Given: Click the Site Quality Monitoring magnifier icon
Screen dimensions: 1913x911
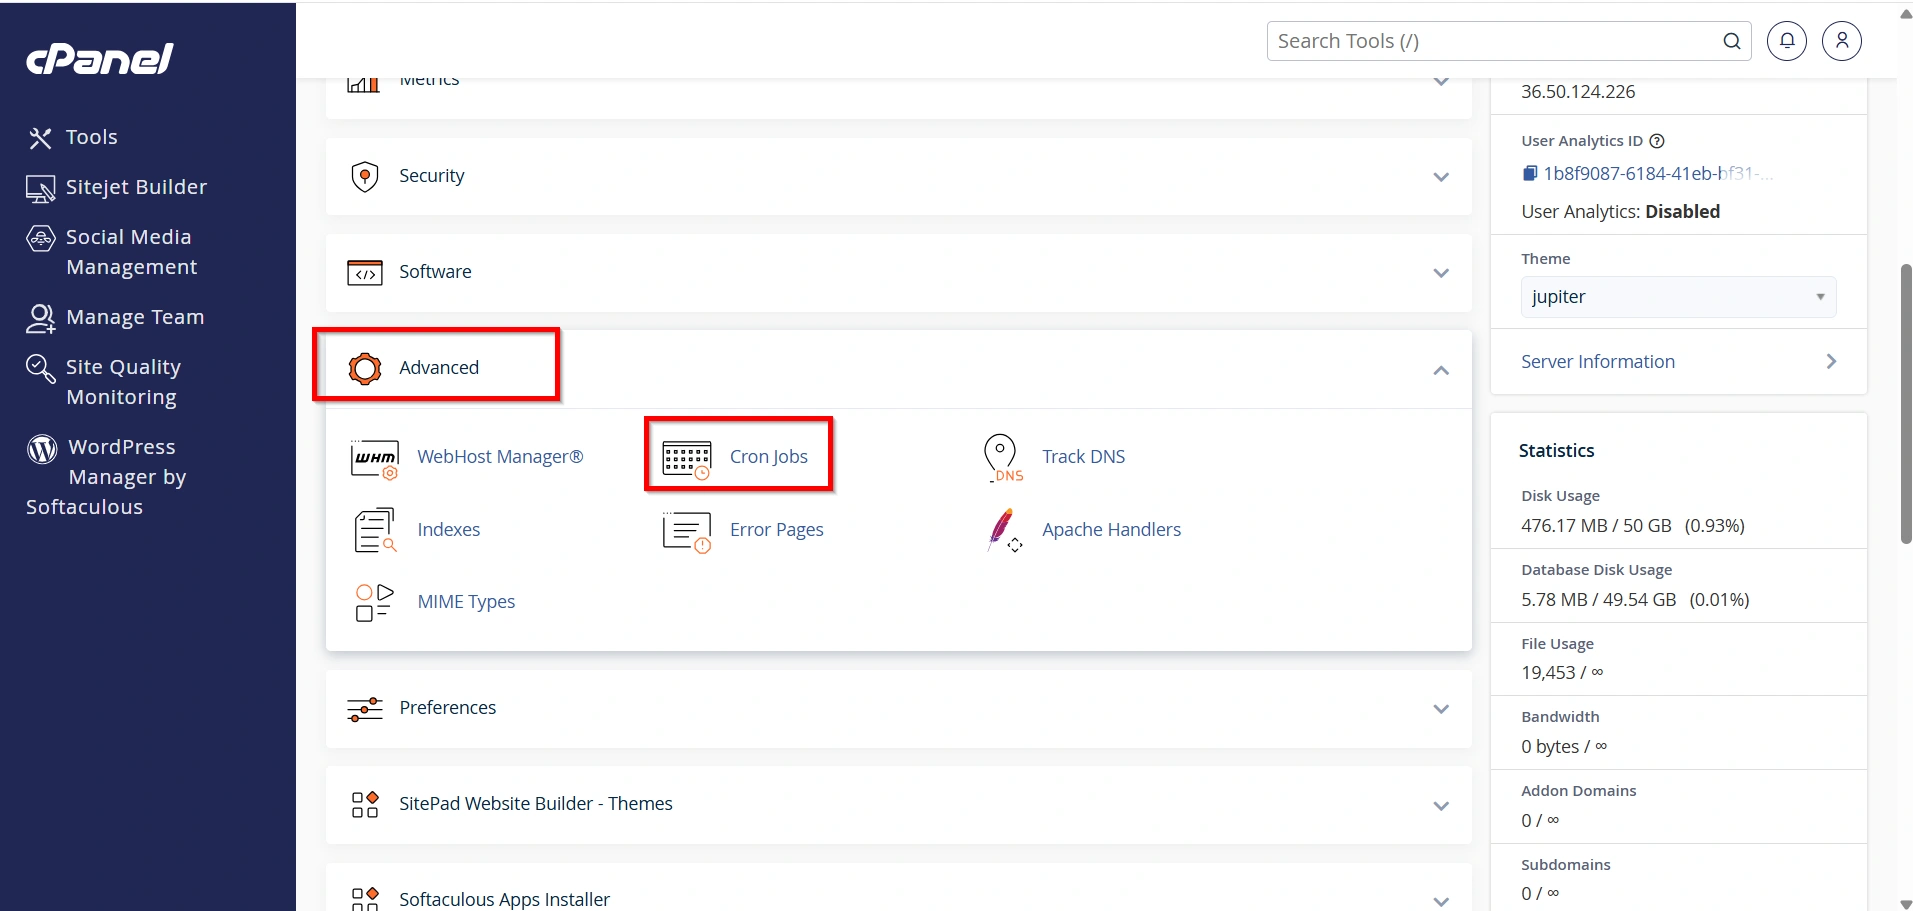Looking at the screenshot, I should (x=40, y=368).
